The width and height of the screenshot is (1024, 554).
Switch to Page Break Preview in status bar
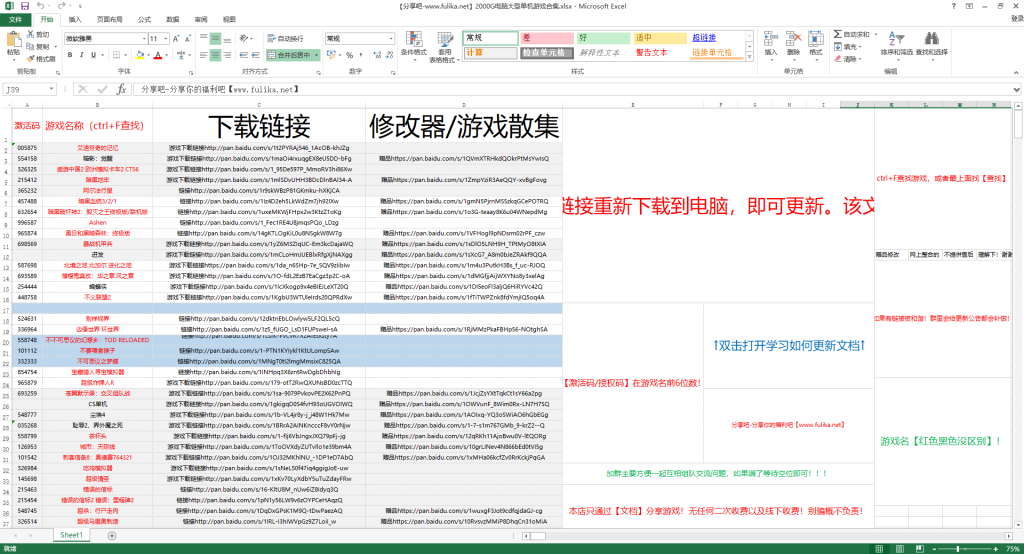coord(920,549)
